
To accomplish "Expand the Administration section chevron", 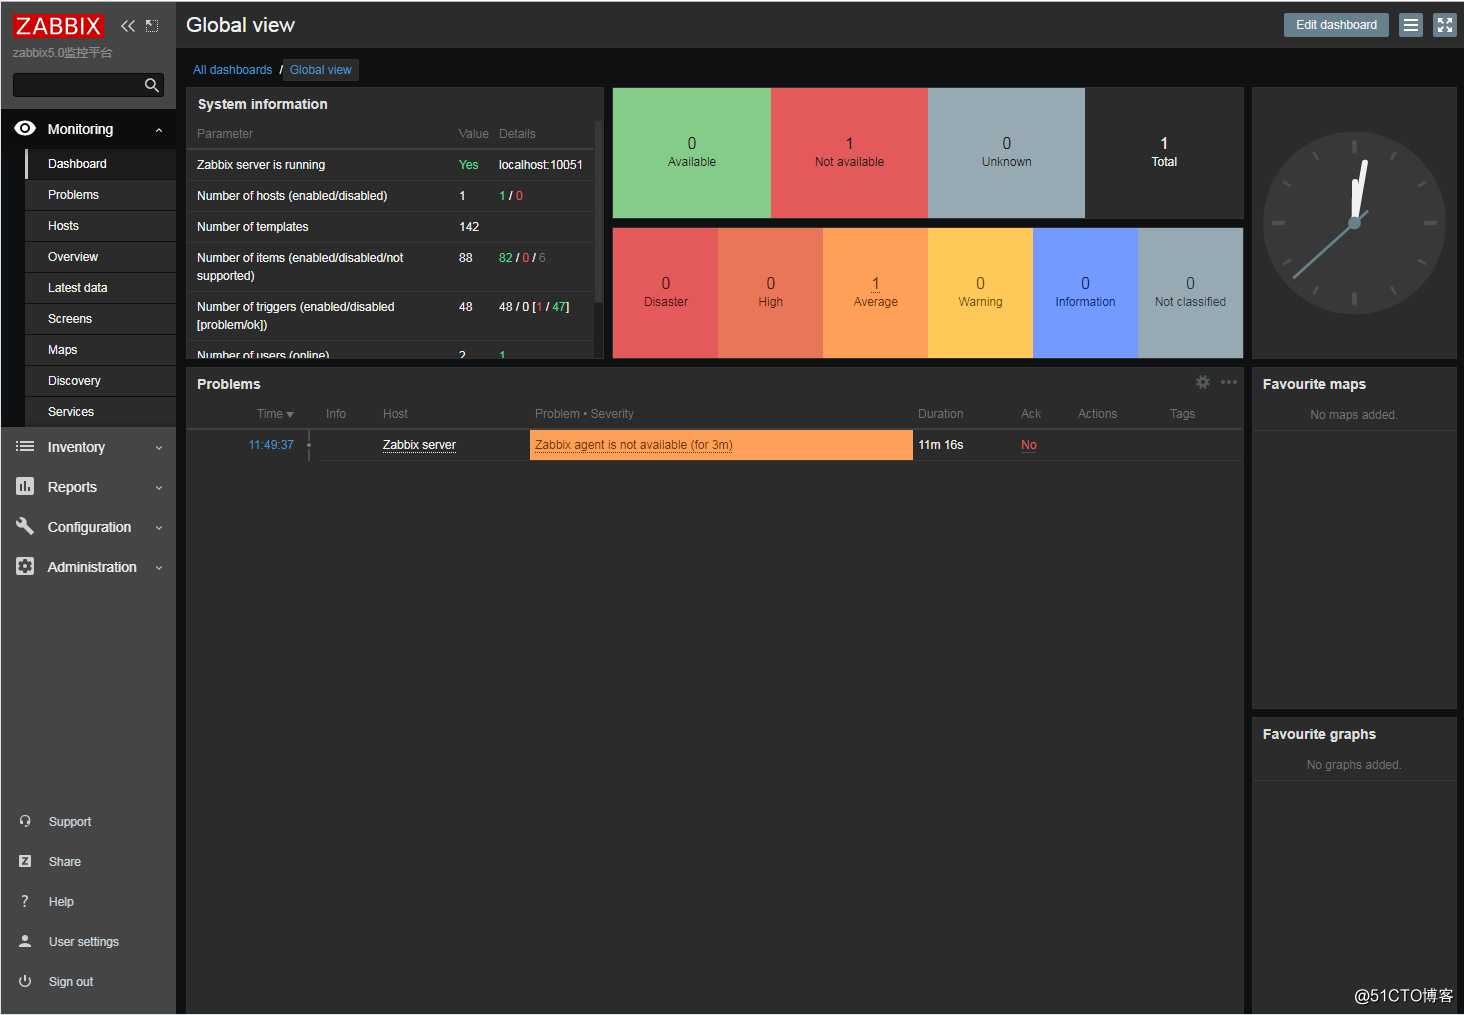I will tap(159, 568).
